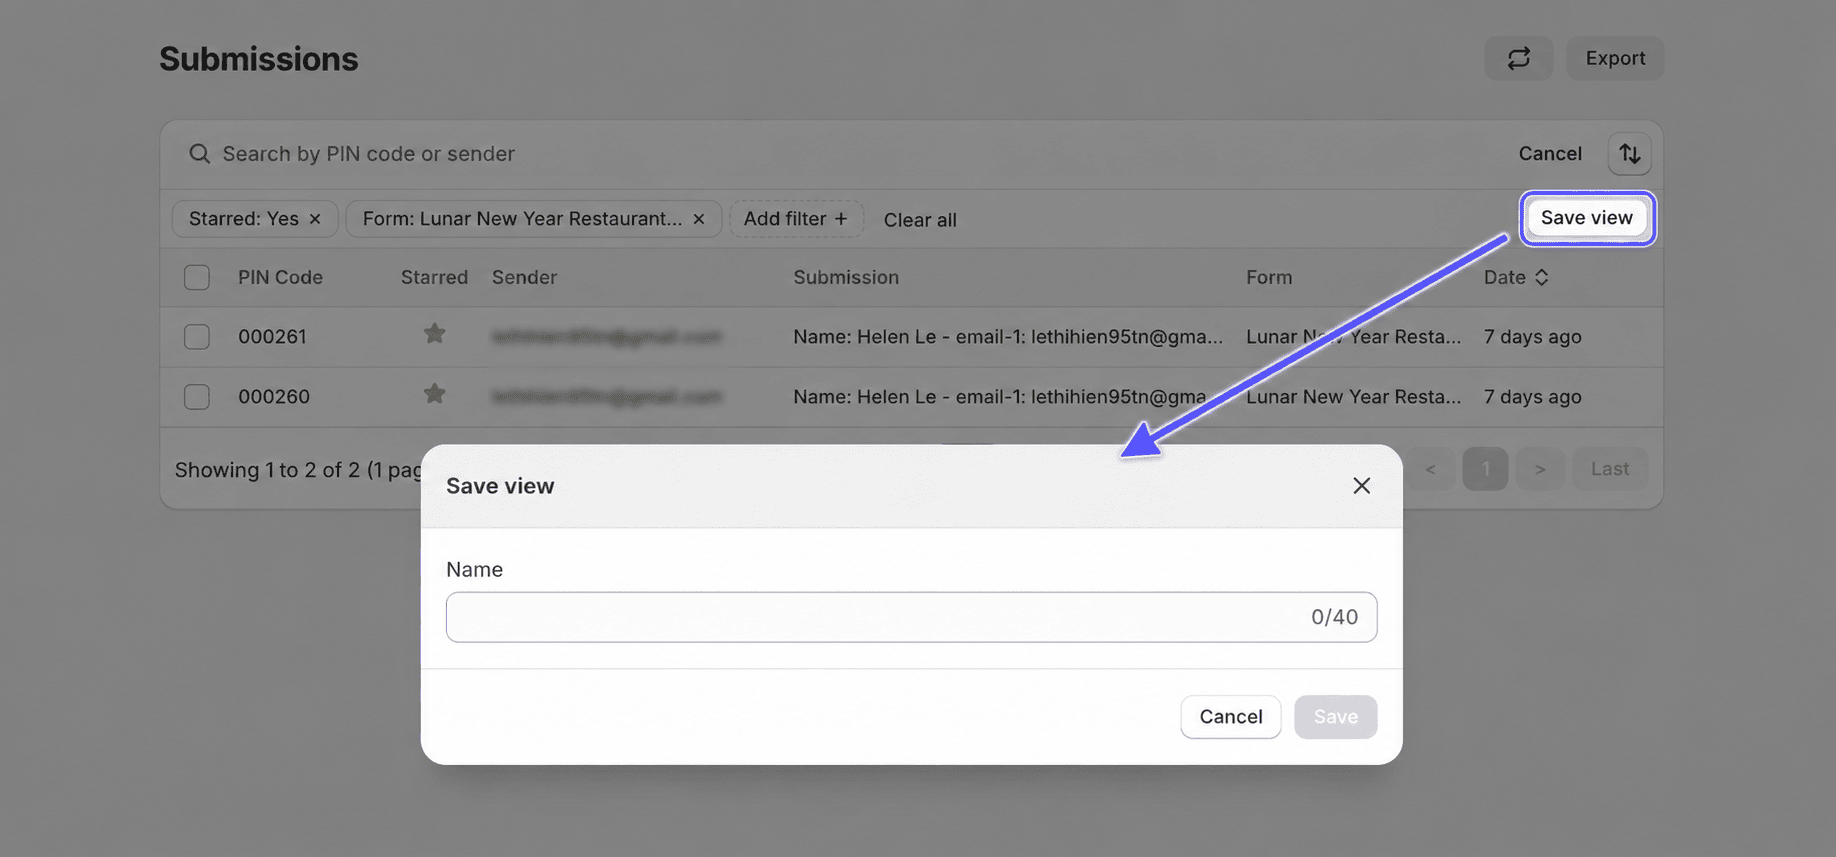Focus the Name input field
The height and width of the screenshot is (857, 1836).
point(911,617)
